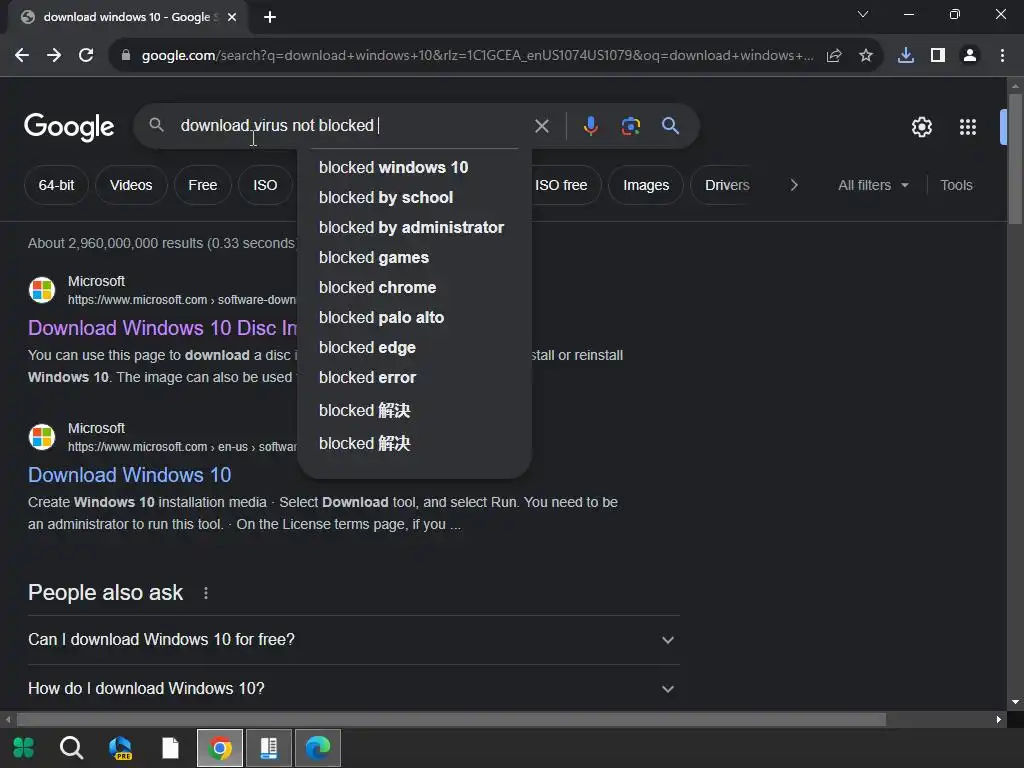Select suggestion 'blocked by school'

point(414,197)
